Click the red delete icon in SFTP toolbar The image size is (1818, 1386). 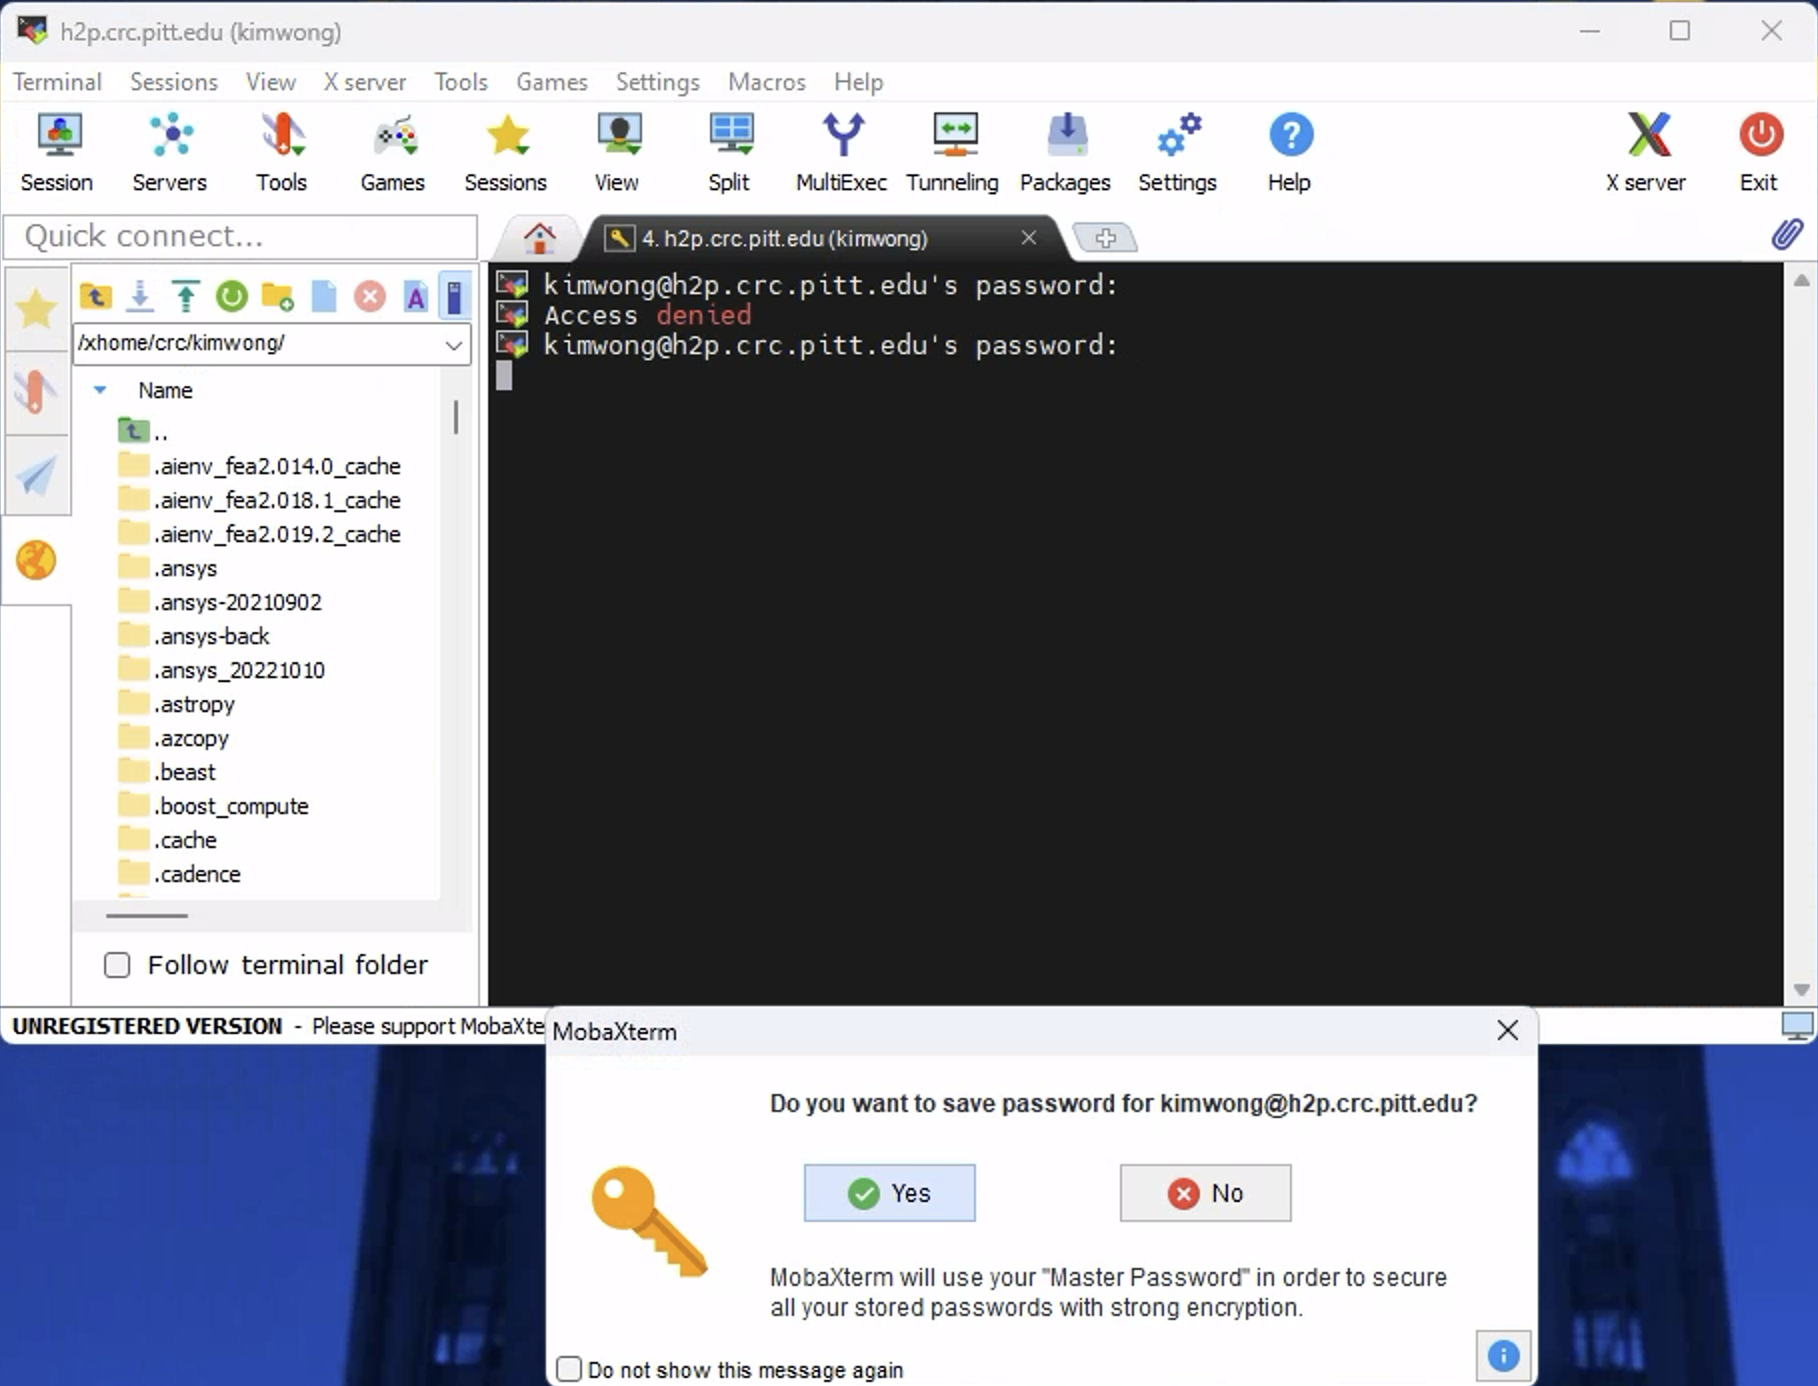click(370, 296)
